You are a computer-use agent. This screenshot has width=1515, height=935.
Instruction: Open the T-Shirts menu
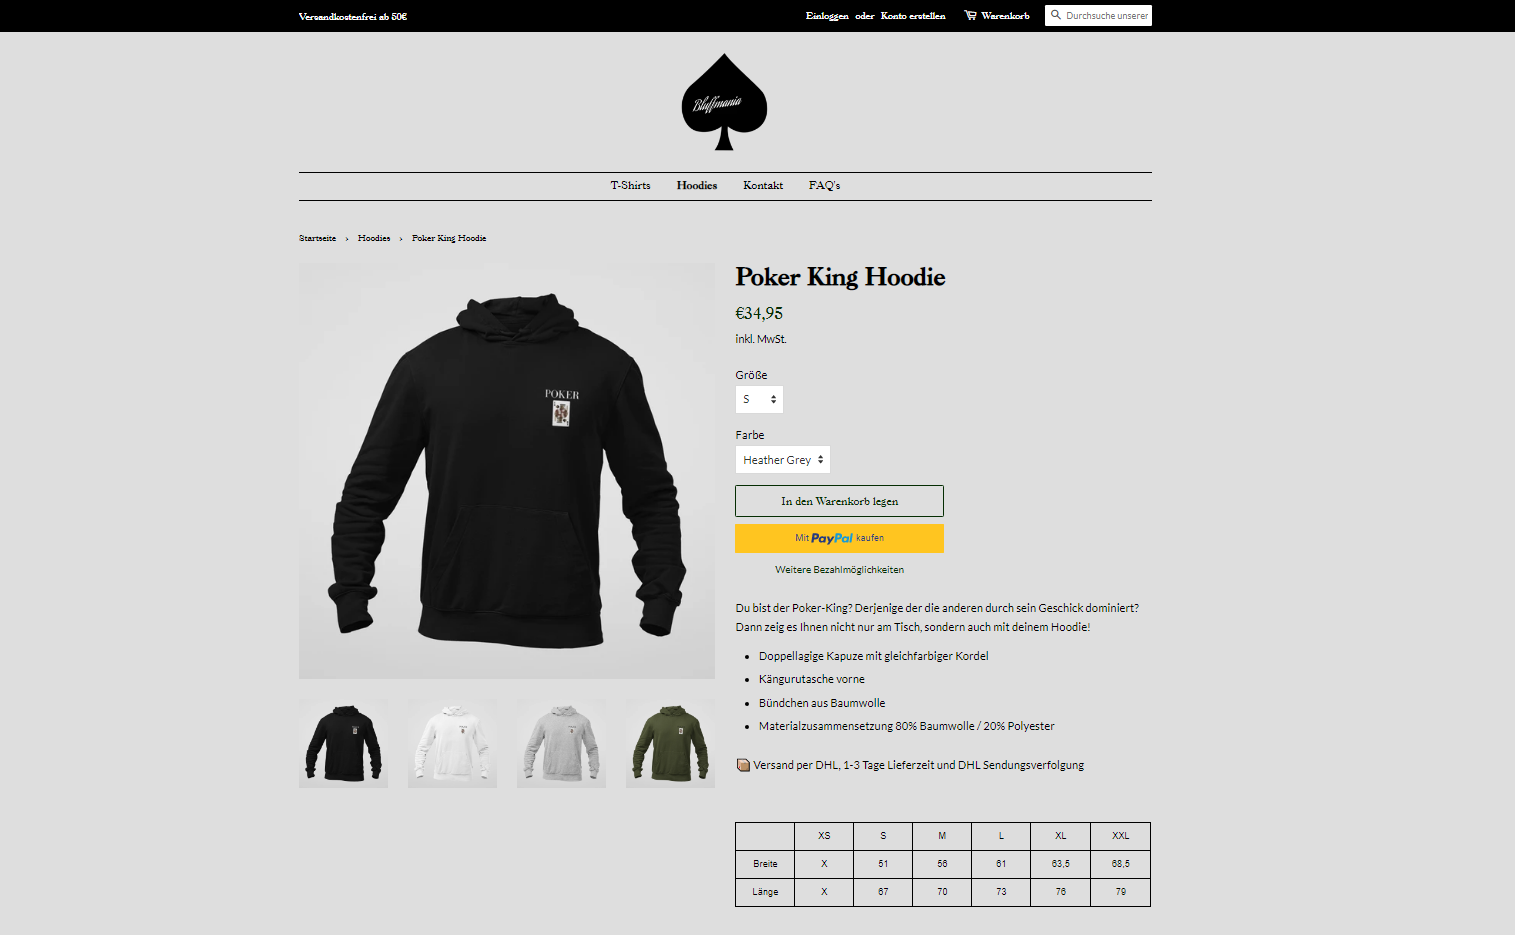pyautogui.click(x=630, y=186)
